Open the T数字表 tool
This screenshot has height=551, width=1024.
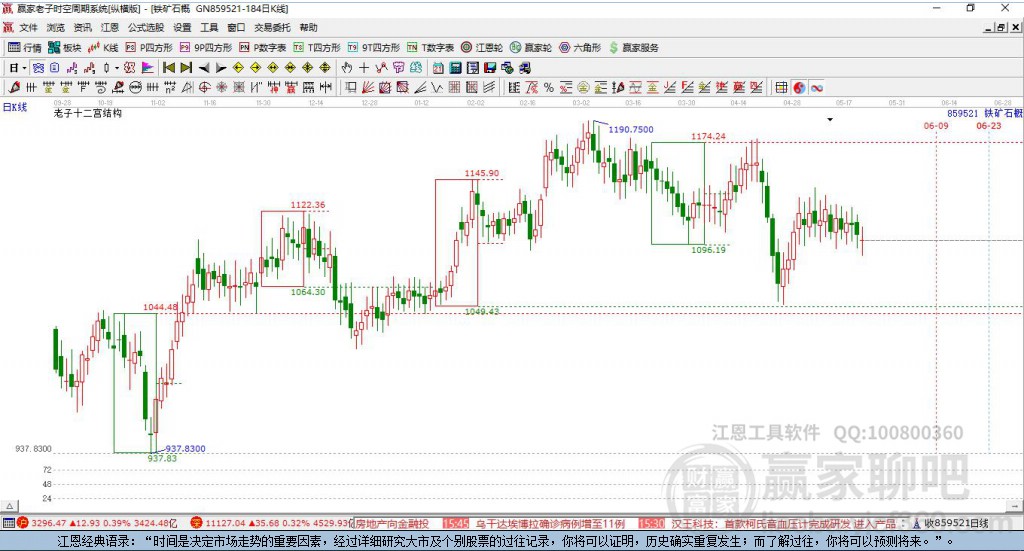click(x=430, y=47)
